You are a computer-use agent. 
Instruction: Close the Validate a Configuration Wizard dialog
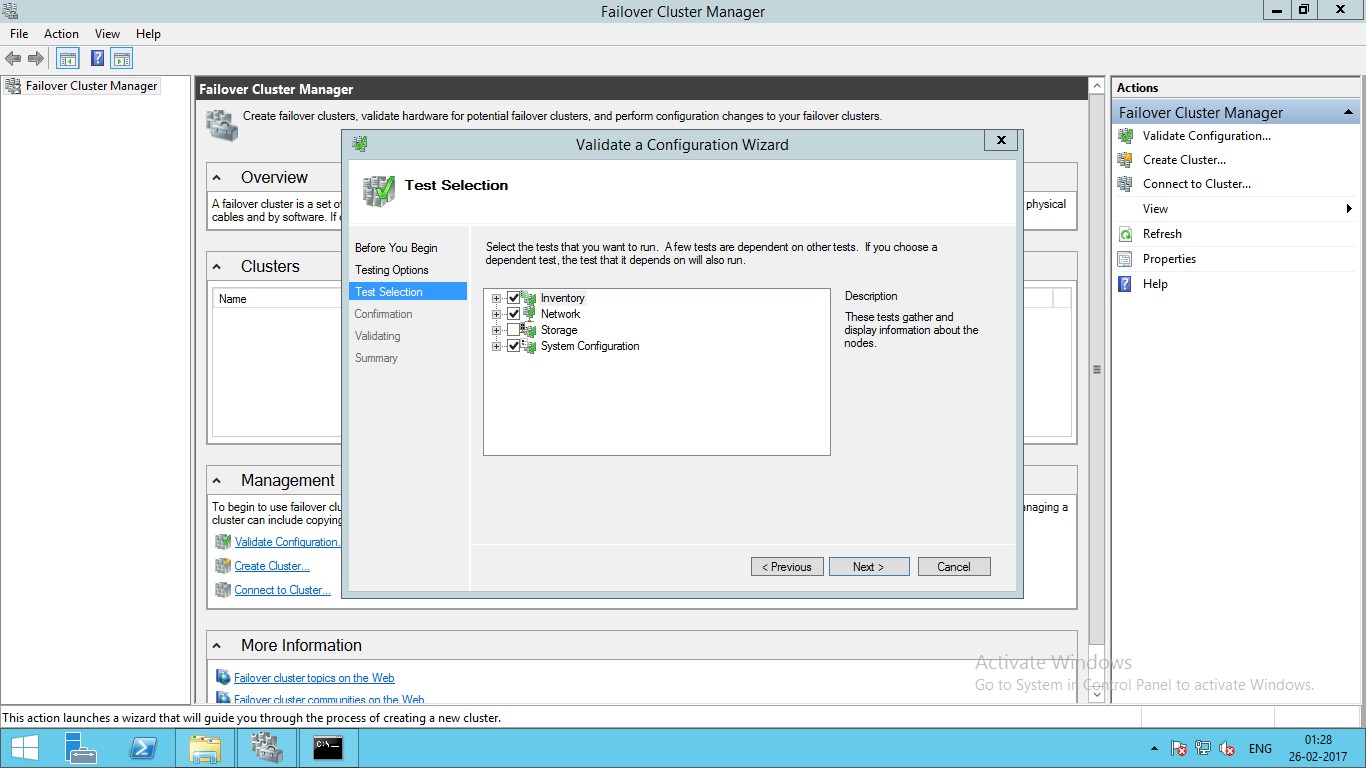coord(1001,141)
